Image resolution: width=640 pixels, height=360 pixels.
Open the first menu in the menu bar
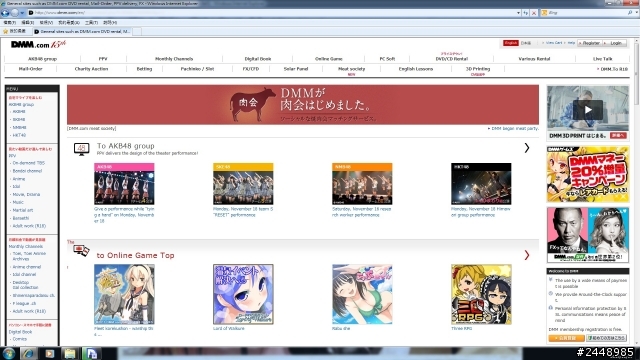click(10, 22)
